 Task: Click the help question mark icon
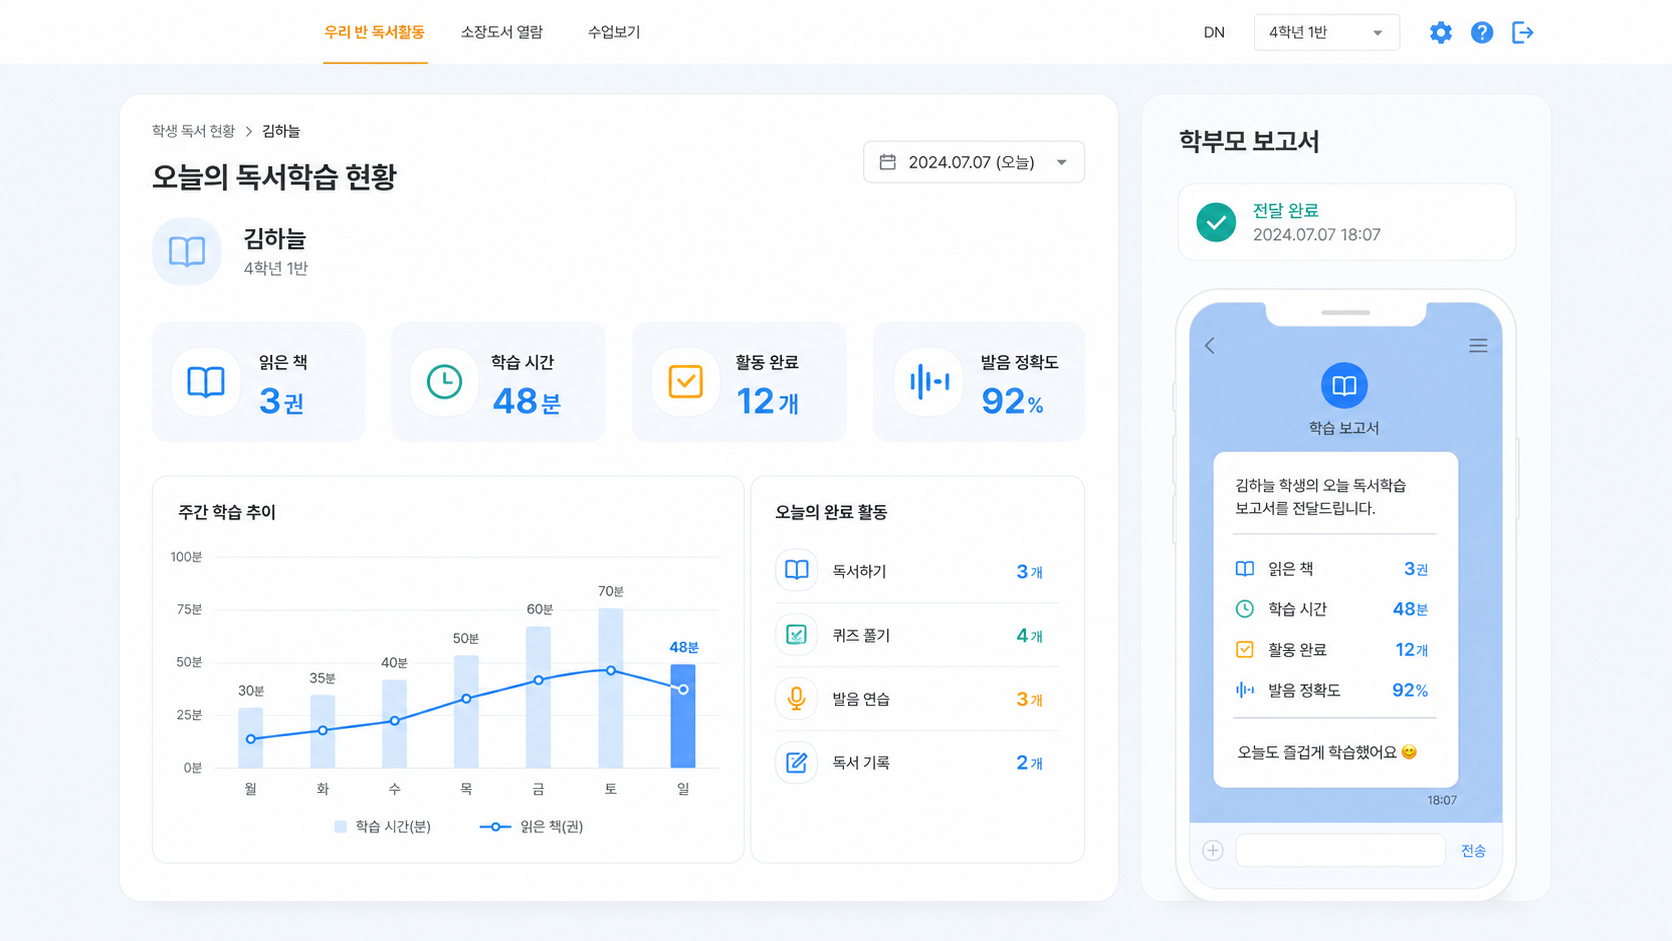pyautogui.click(x=1482, y=33)
